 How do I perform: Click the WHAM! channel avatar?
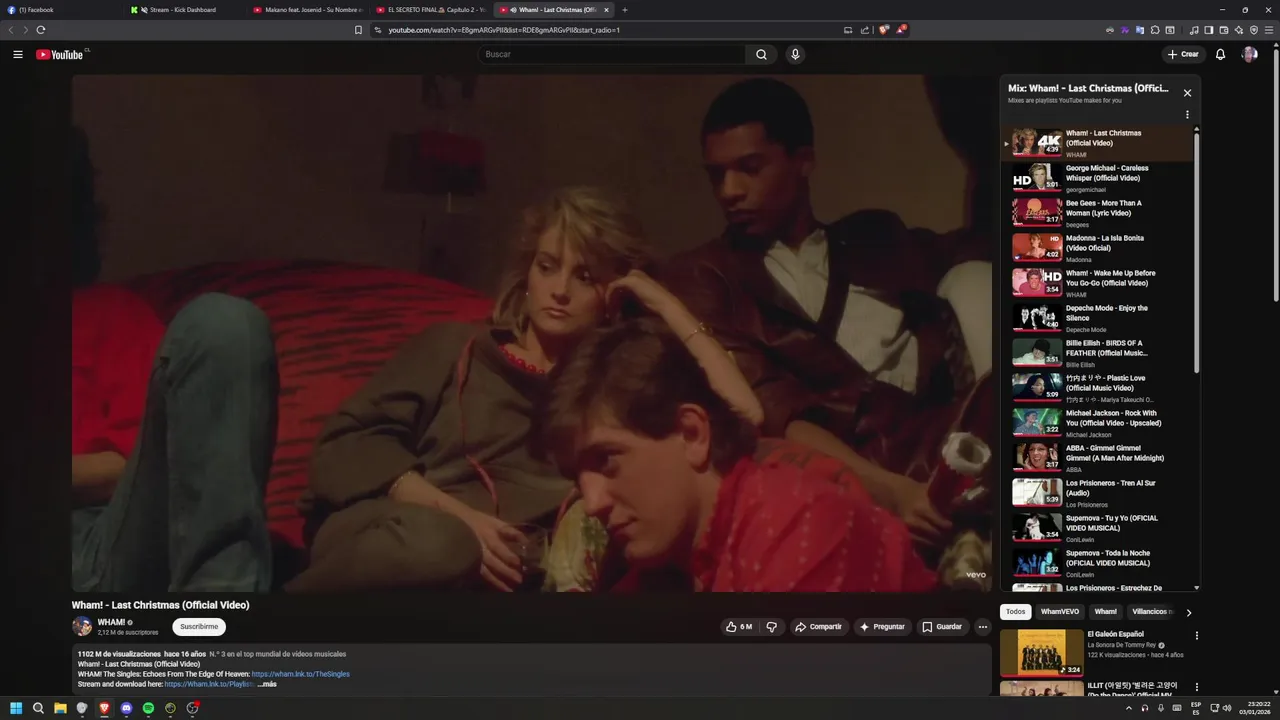coord(82,626)
